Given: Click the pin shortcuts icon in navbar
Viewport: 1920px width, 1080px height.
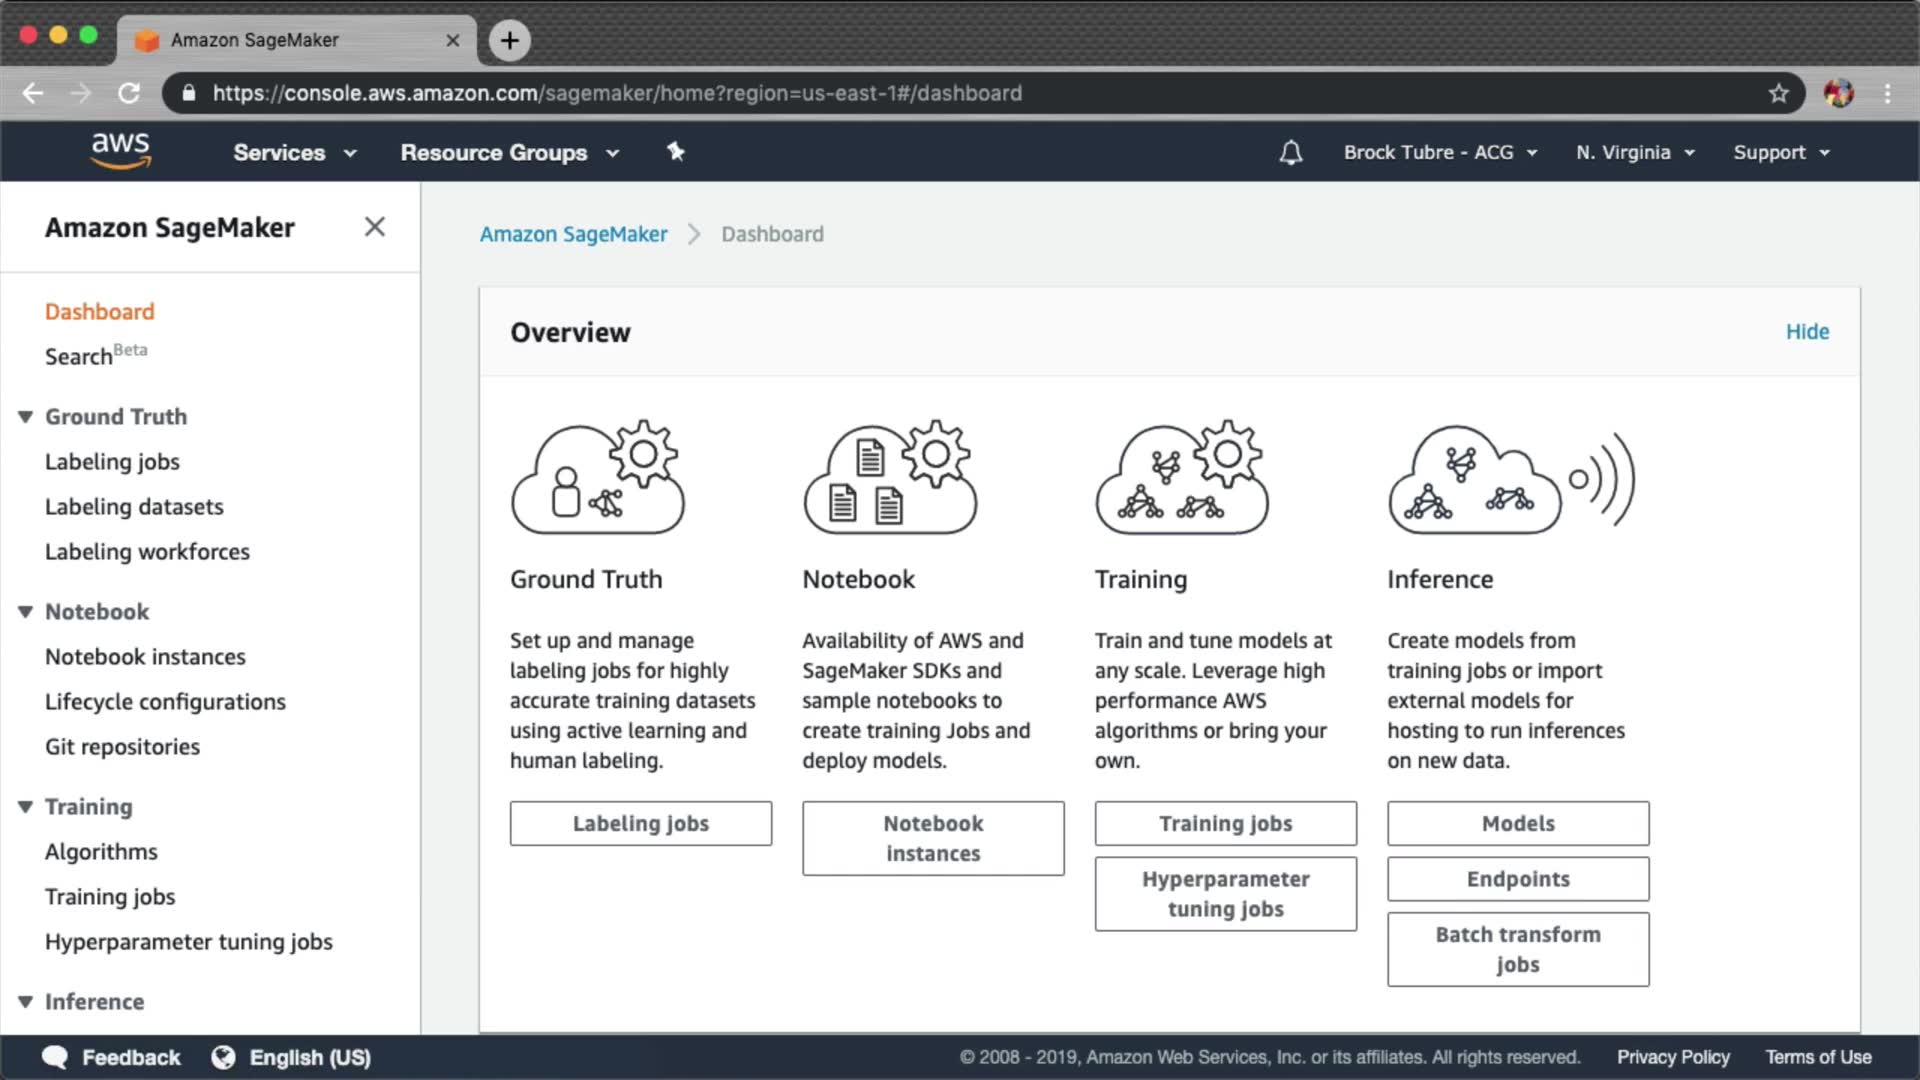Looking at the screenshot, I should point(676,152).
